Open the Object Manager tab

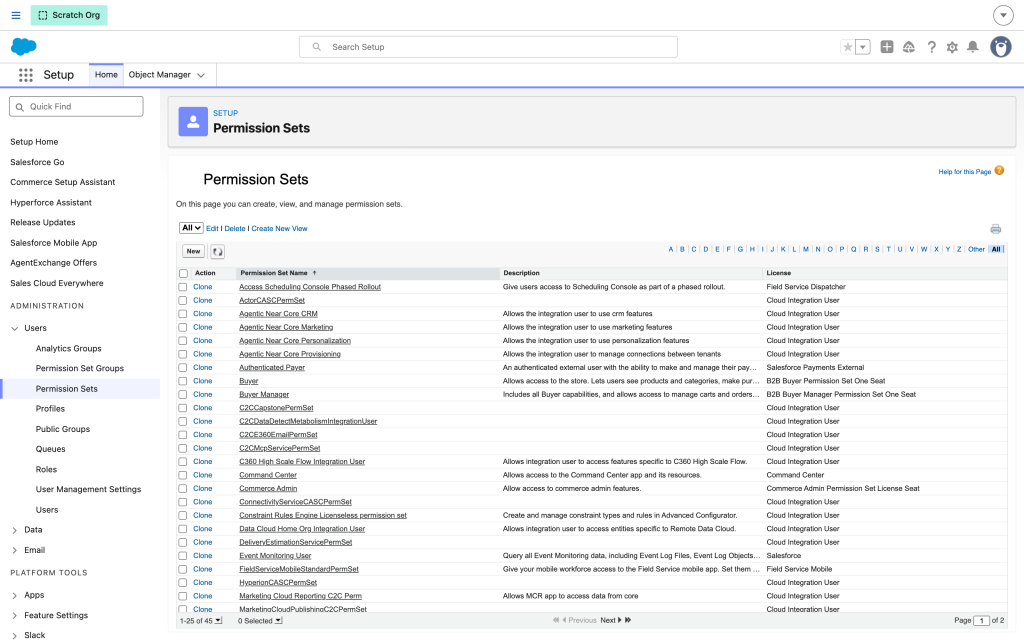[x=159, y=74]
